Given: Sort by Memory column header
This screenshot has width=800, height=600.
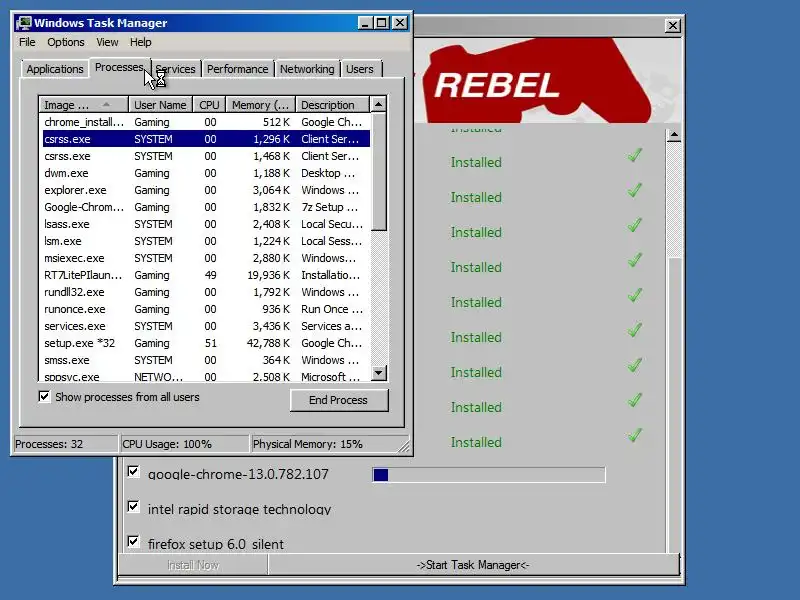Looking at the screenshot, I should click(x=260, y=105).
